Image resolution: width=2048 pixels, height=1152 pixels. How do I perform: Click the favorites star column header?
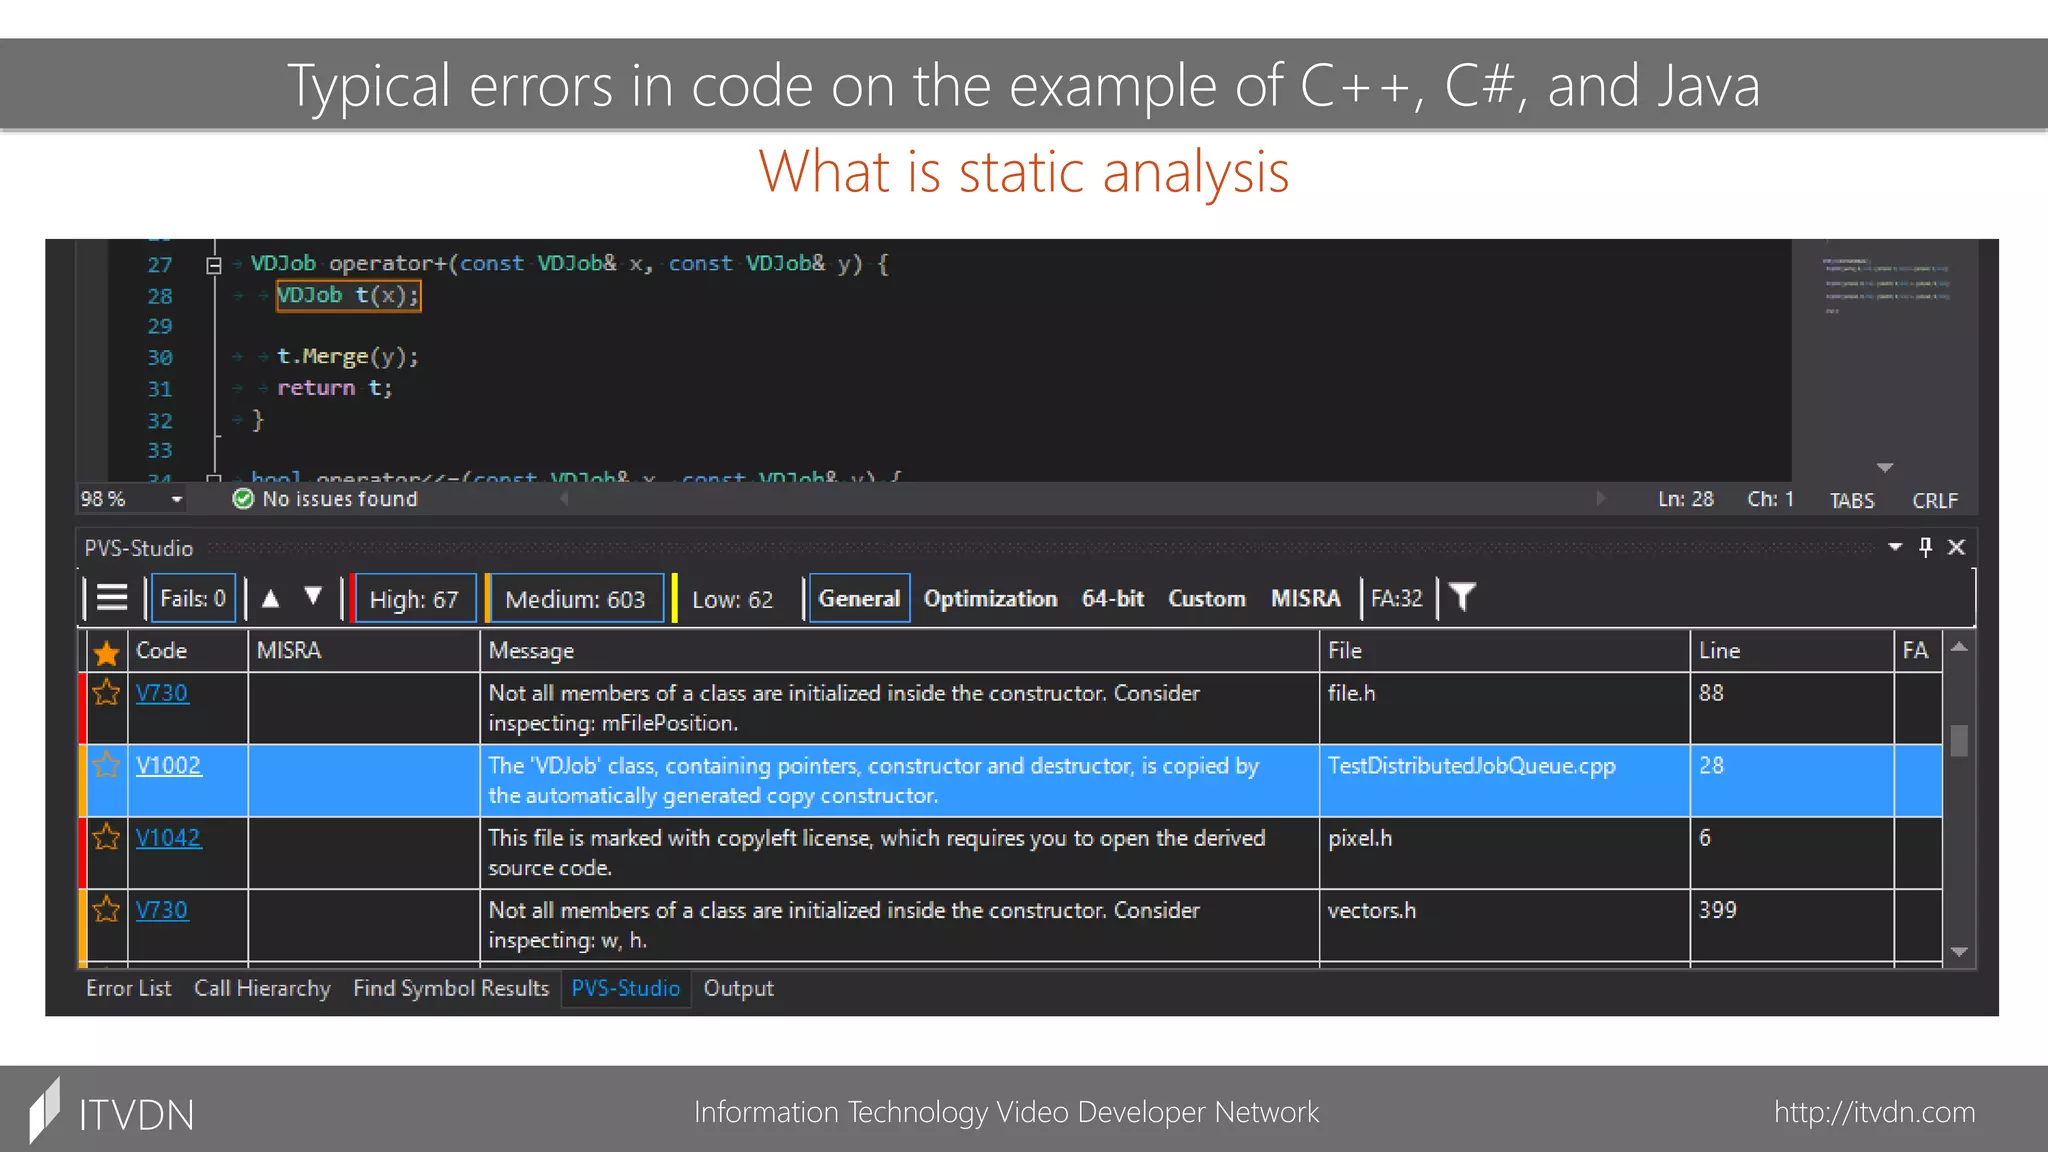pos(106,652)
